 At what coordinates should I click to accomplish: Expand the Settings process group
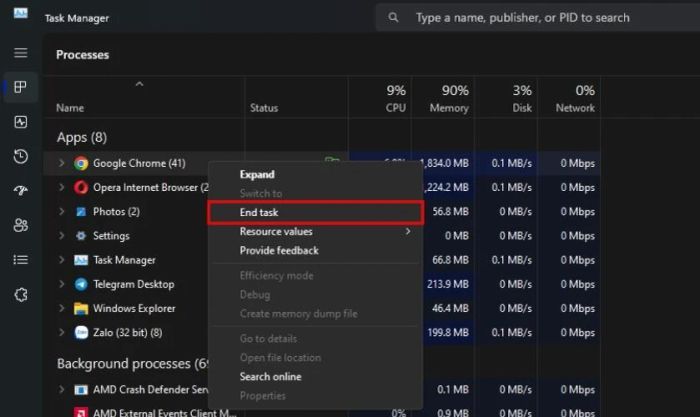point(62,236)
